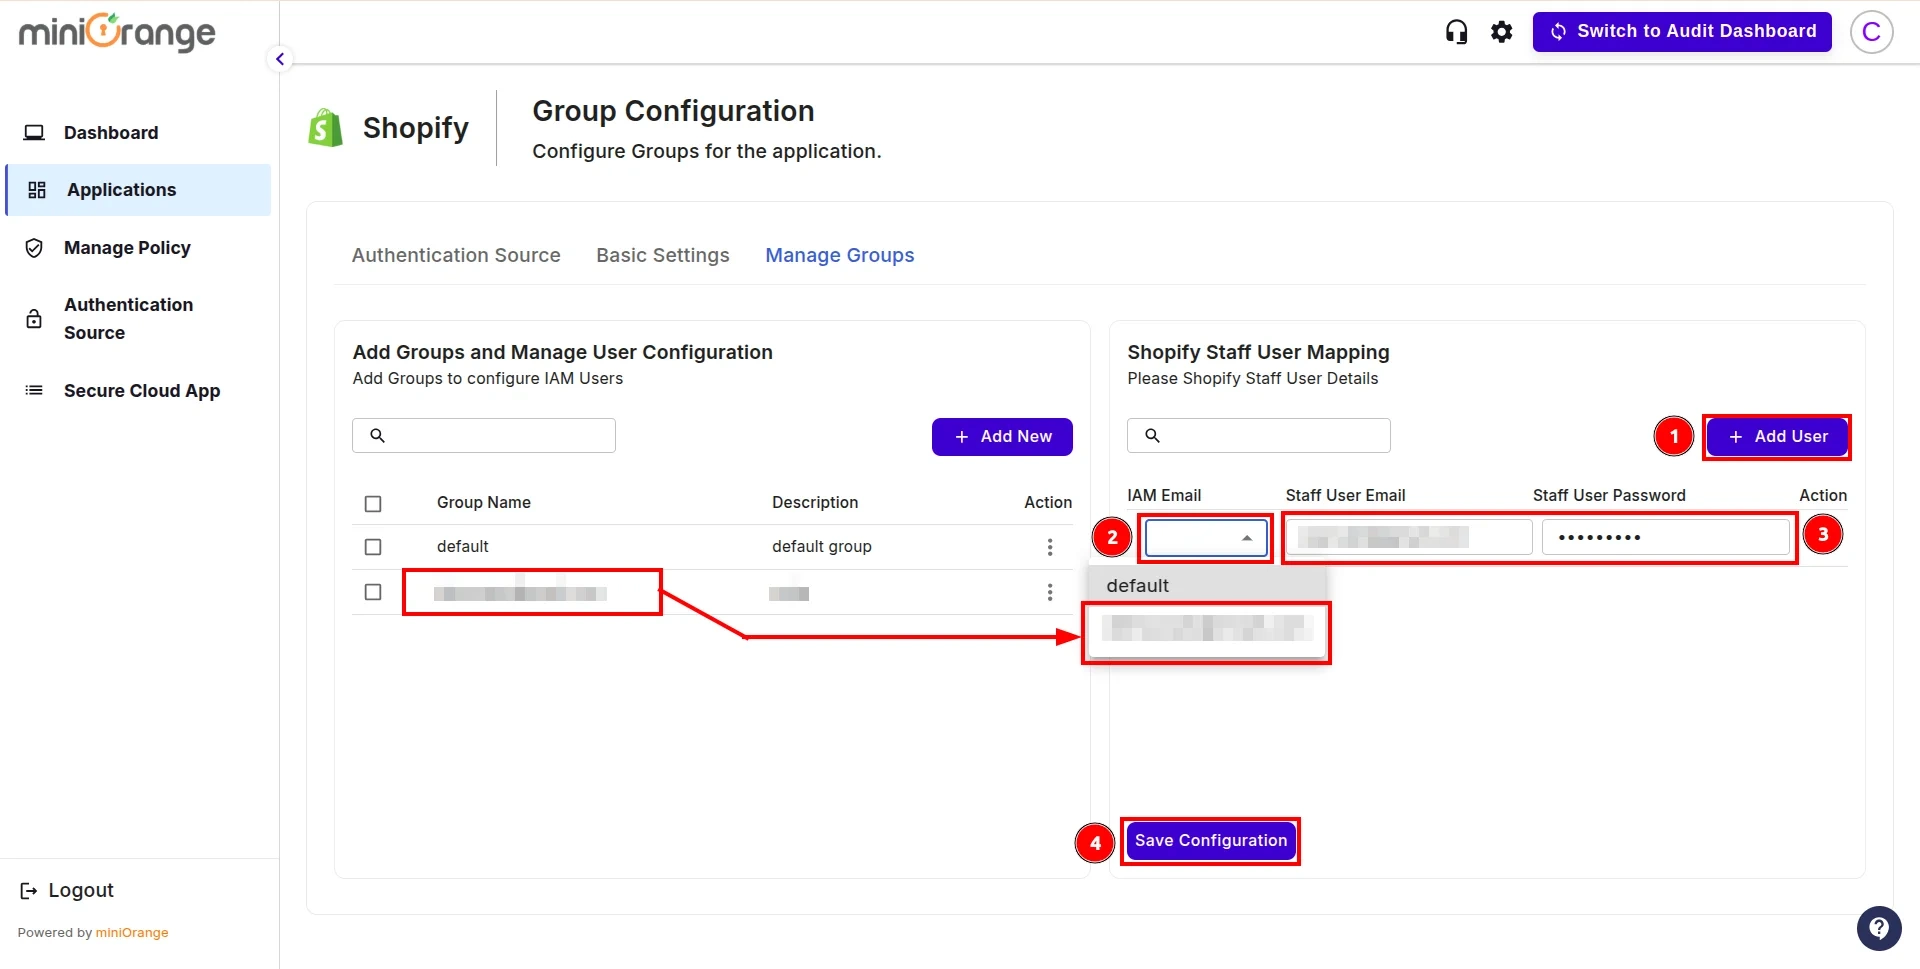This screenshot has width=1920, height=969.
Task: Click the Secure Cloud App sidebar icon
Action: (x=34, y=390)
